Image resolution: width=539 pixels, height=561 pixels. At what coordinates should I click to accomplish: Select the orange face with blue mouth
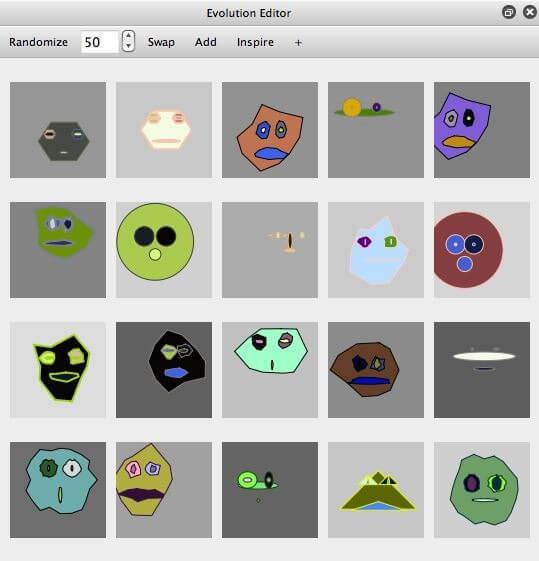[270, 130]
